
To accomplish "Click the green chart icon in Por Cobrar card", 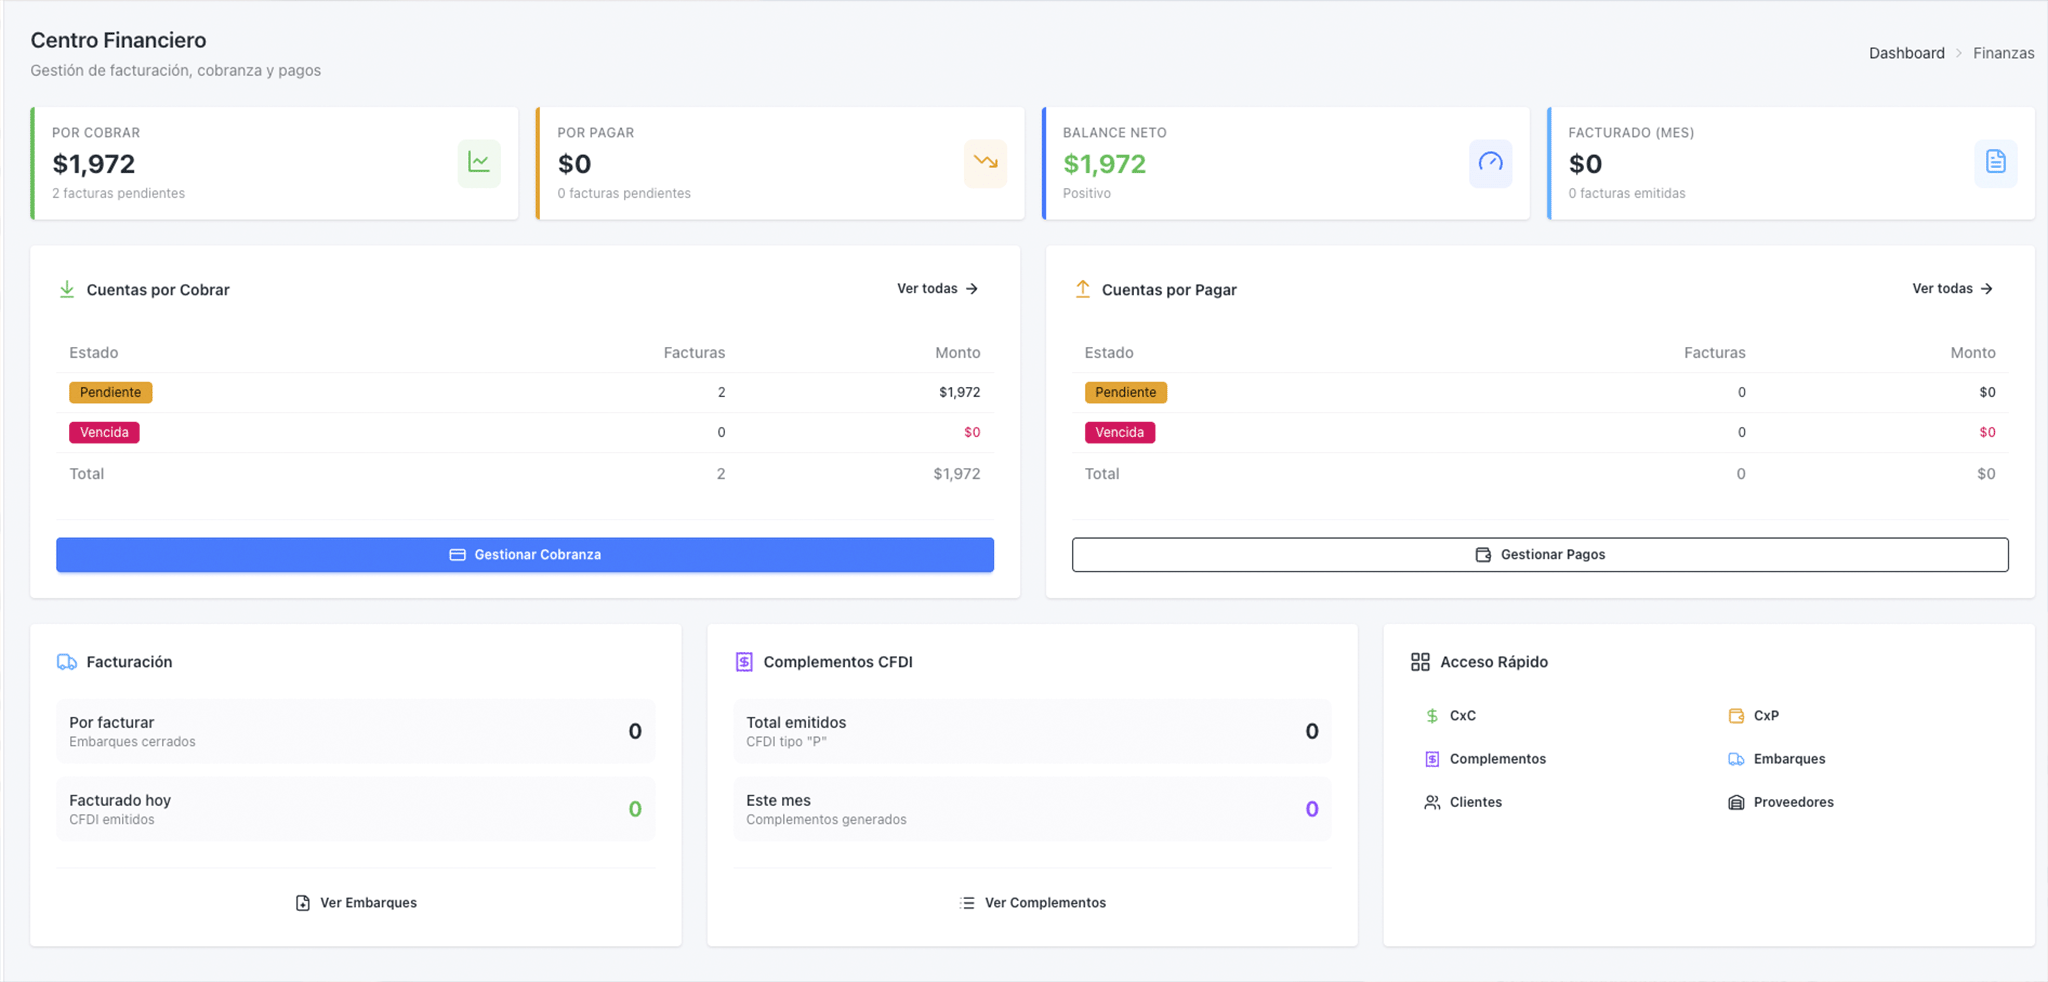I will point(479,163).
